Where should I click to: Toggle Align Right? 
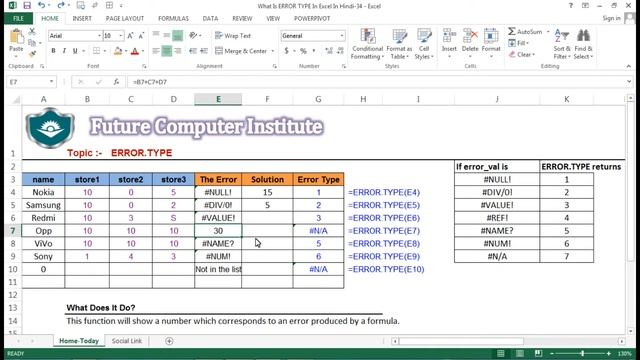point(178,51)
